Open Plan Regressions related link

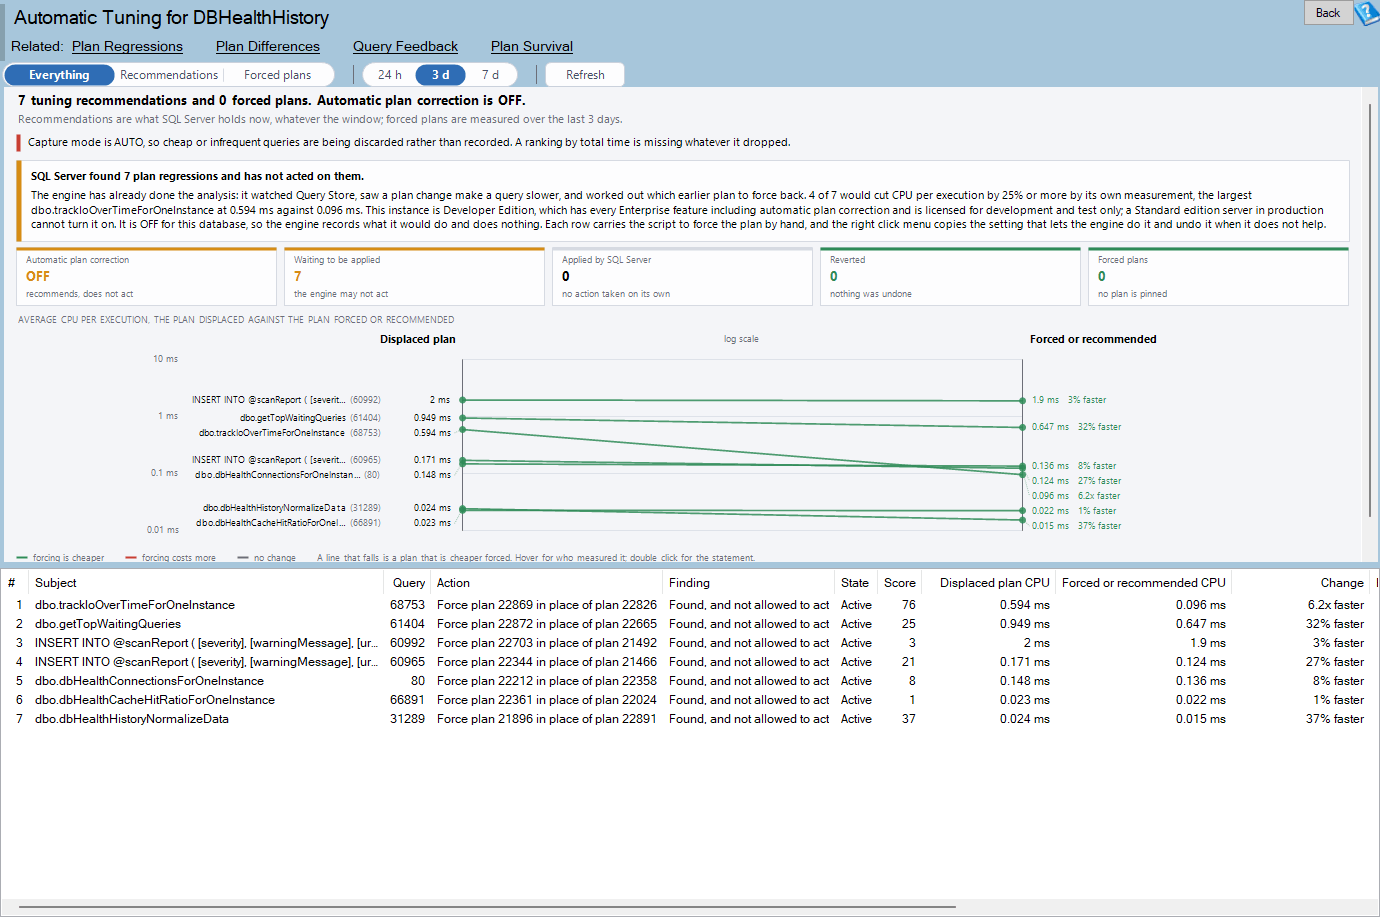click(x=127, y=46)
